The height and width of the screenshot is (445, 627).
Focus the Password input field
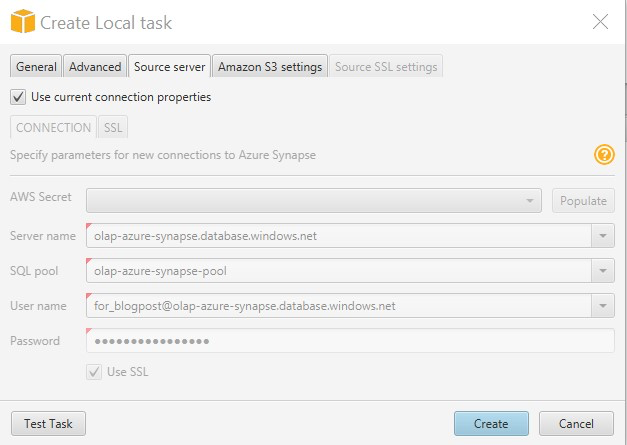pyautogui.click(x=350, y=341)
